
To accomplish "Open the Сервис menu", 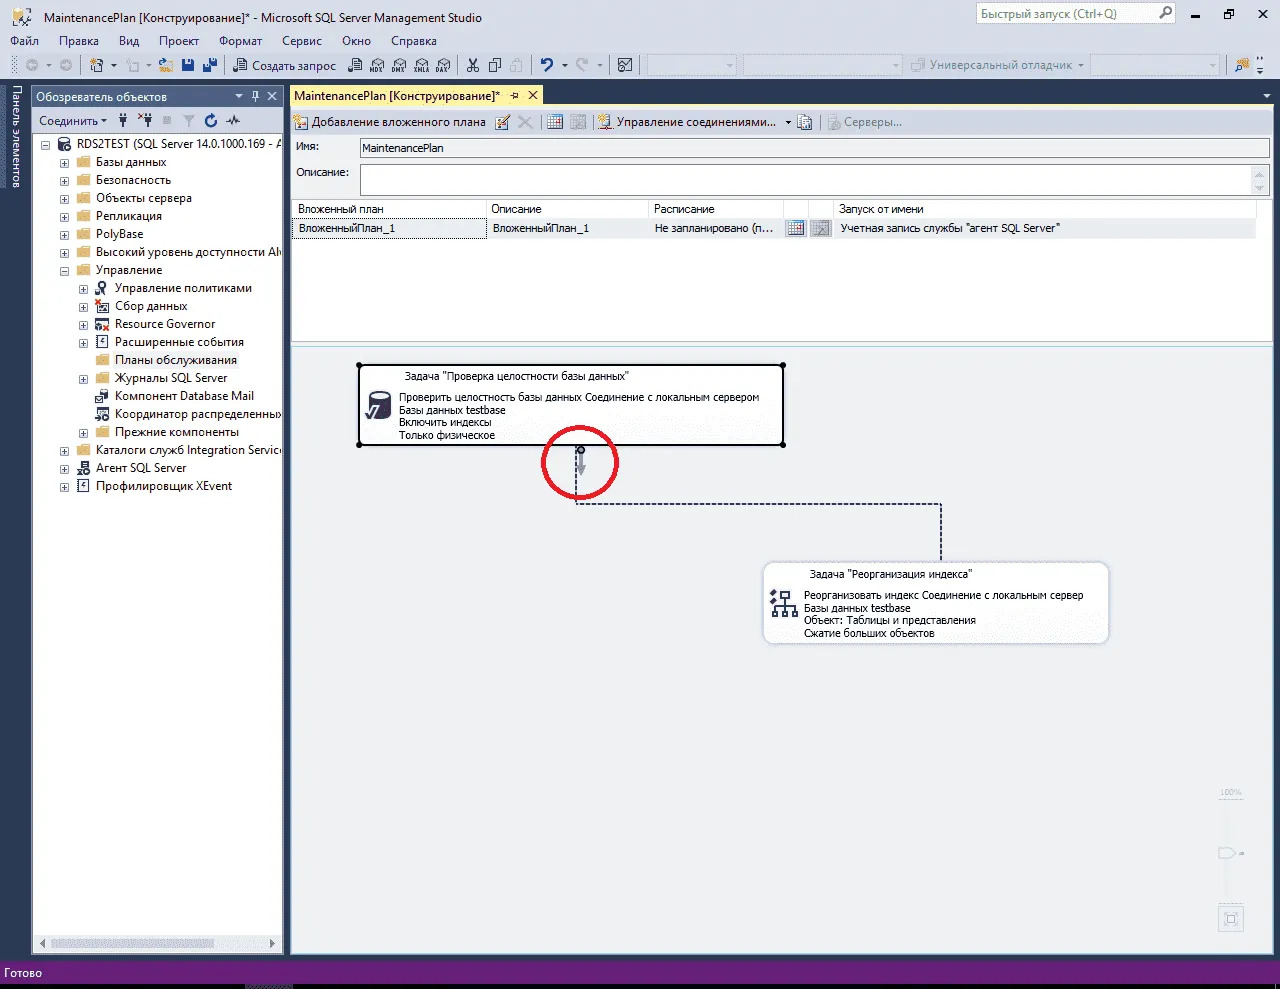I will tap(301, 41).
